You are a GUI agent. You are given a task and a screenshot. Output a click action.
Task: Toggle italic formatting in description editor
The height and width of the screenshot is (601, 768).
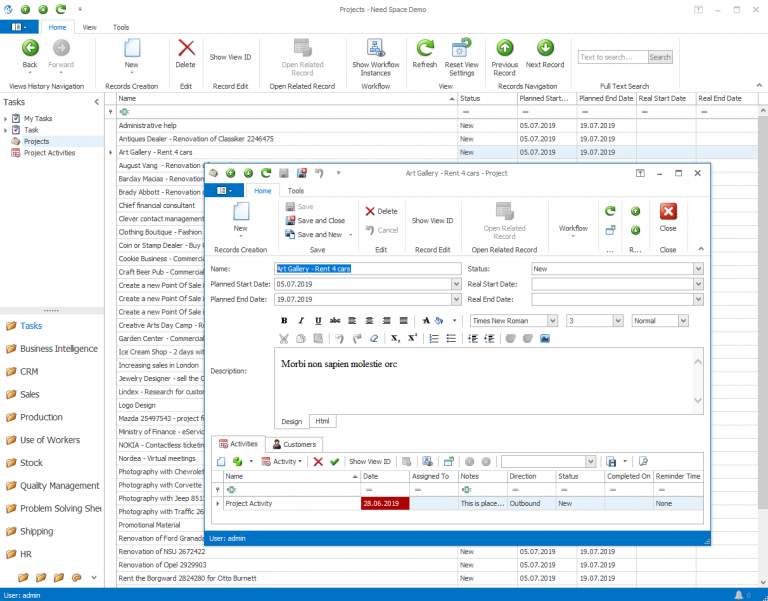301,321
